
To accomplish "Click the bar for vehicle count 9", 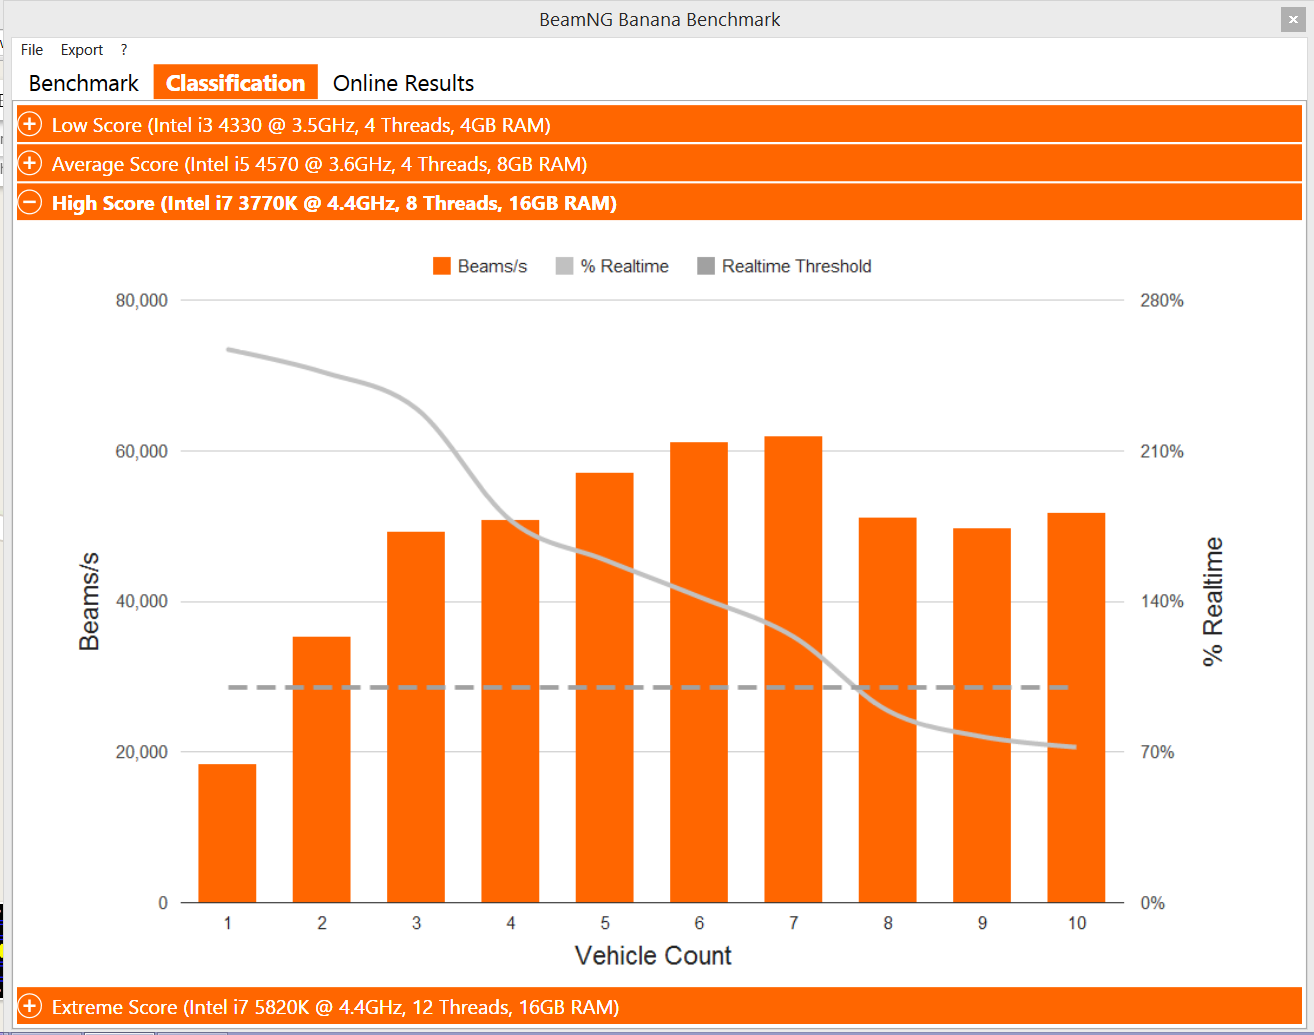I will coord(982,716).
